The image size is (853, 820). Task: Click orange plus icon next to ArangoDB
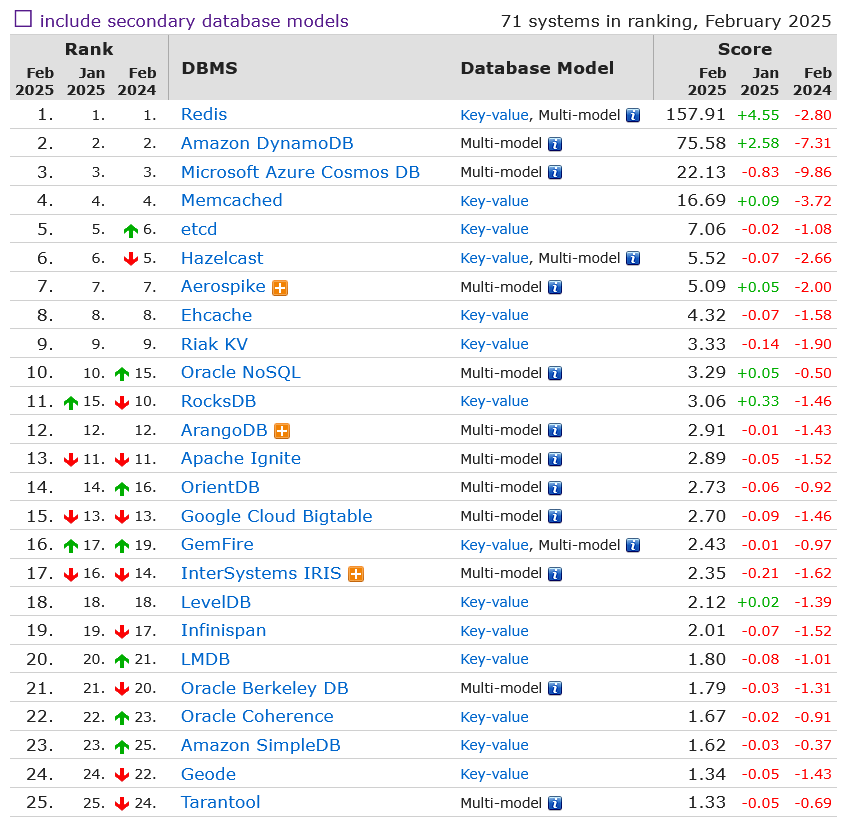282,431
